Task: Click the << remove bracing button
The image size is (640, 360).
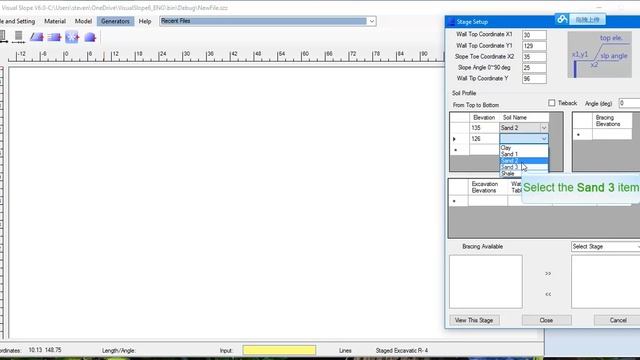Action: point(548,294)
